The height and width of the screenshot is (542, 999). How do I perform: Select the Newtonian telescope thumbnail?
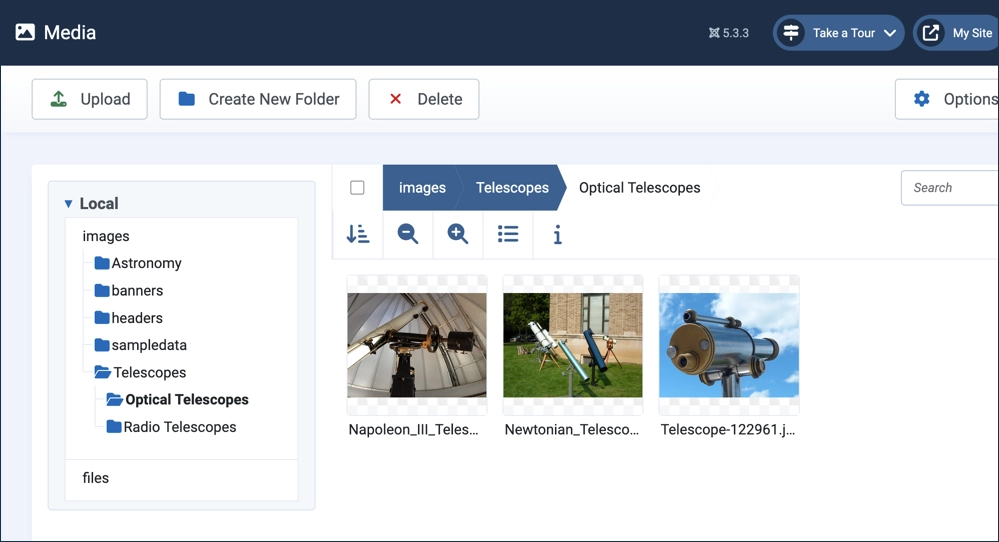click(x=573, y=345)
